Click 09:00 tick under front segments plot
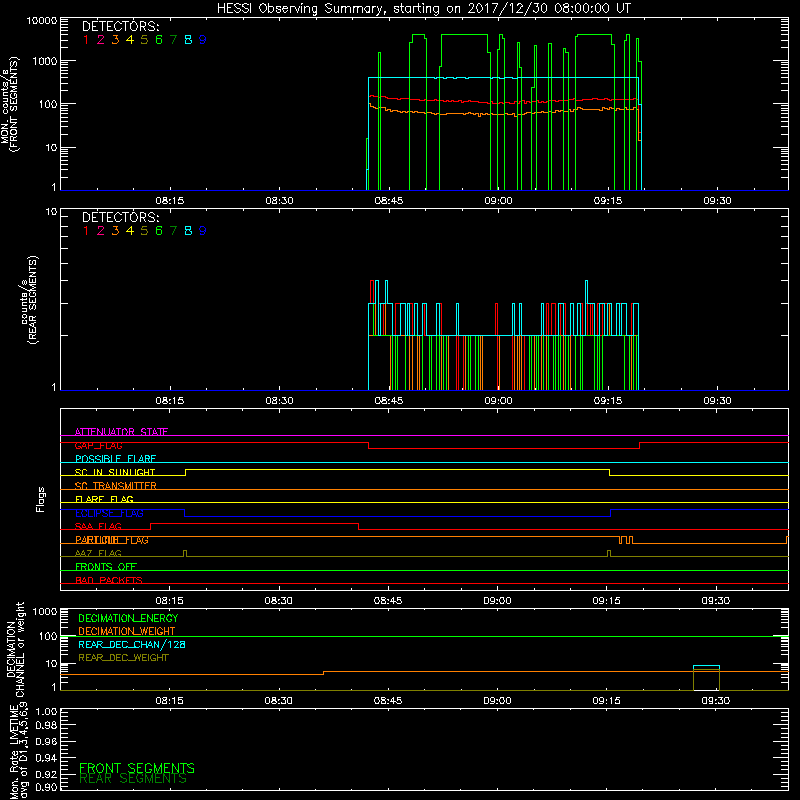This screenshot has height=800, width=800. [498, 201]
